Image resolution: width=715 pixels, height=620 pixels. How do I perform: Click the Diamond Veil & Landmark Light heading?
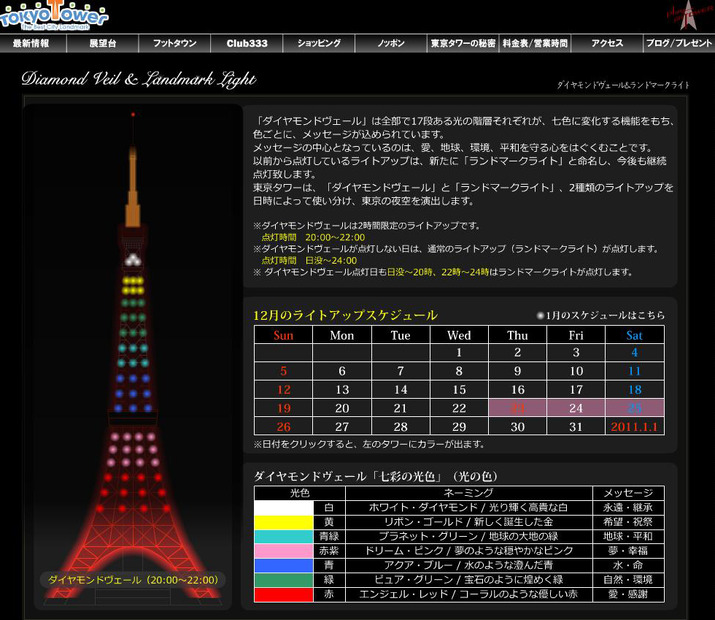pyautogui.click(x=139, y=79)
